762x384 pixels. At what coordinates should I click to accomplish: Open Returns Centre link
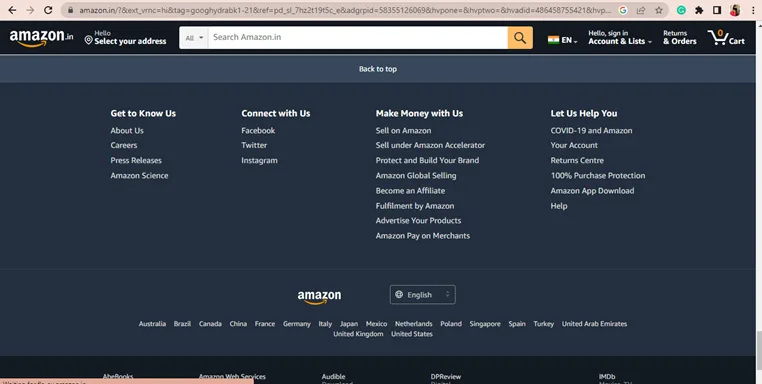(577, 160)
